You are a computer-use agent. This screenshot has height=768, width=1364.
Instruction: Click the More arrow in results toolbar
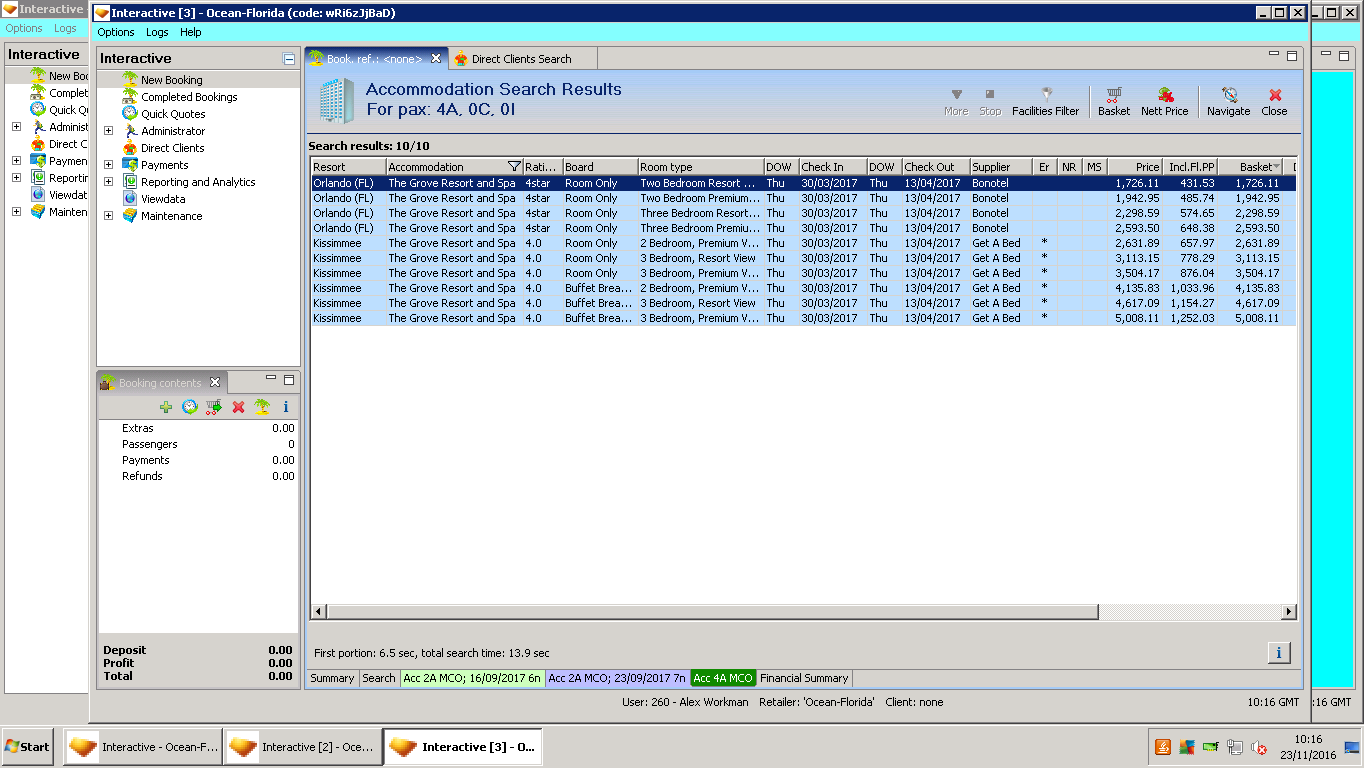coord(956,101)
